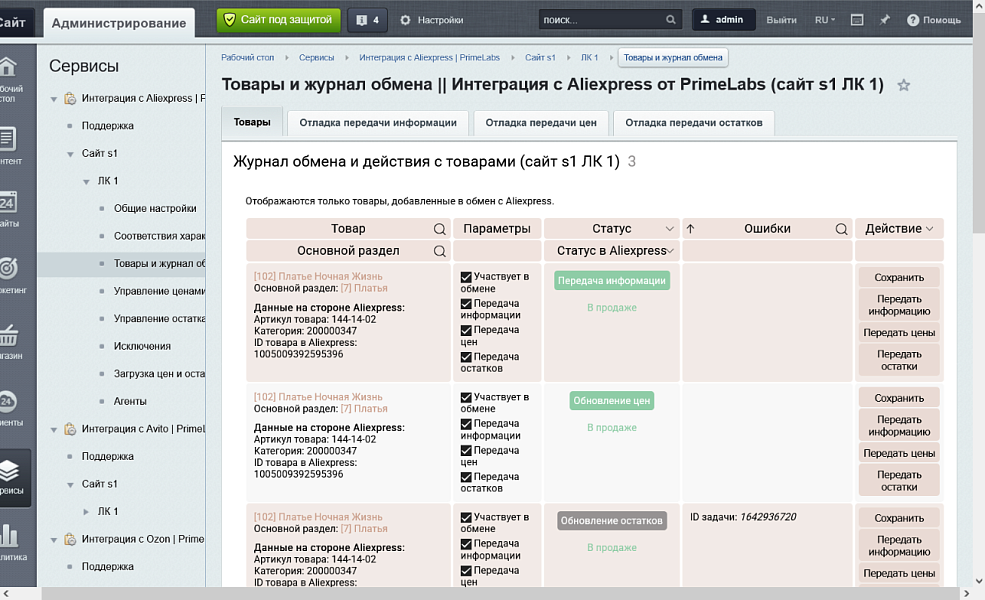Viewport: 985px width, 600px height.
Task: Open the notifications counter icon showing 4
Action: [367, 20]
